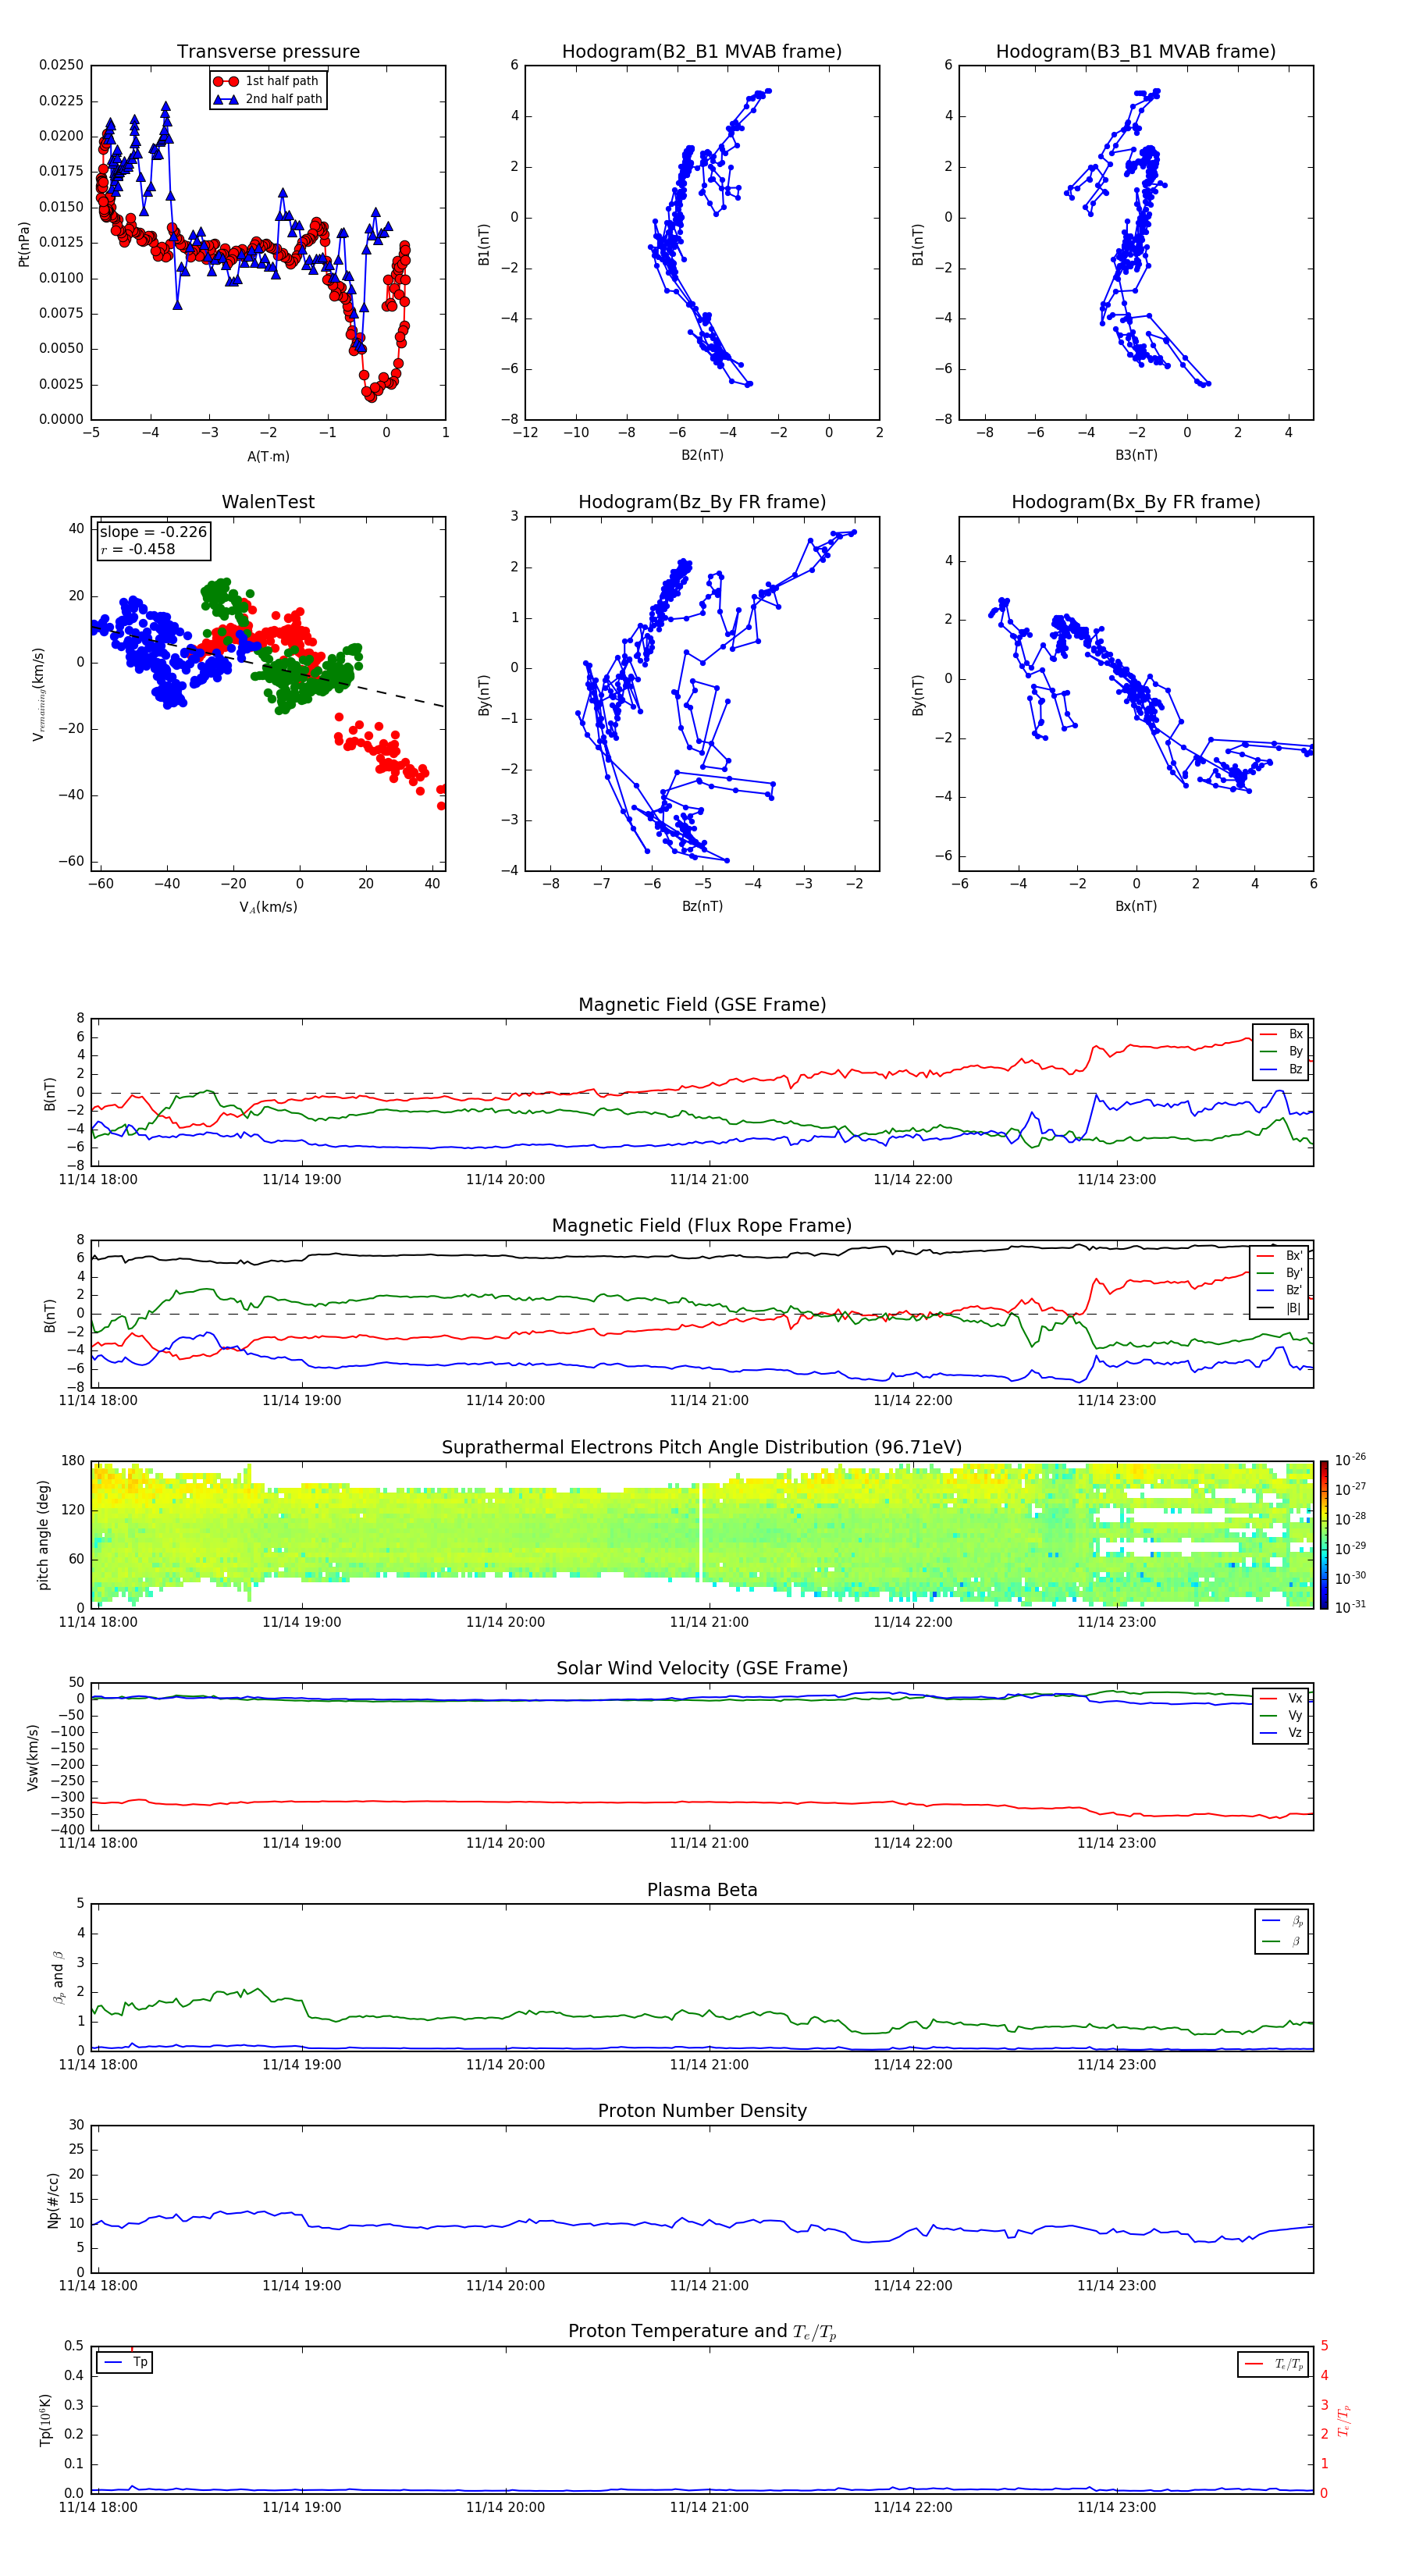The width and height of the screenshot is (1405, 2576).
Task: Click the 'r = -0.458' annotation
Action: pos(138,549)
